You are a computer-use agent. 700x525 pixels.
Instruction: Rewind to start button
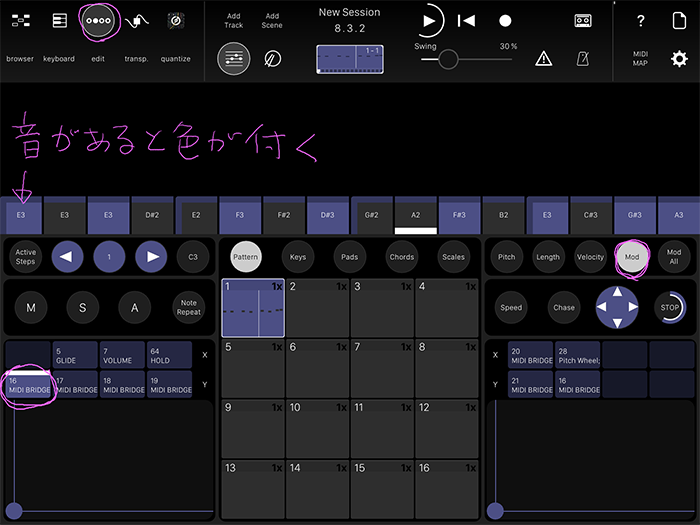click(466, 21)
